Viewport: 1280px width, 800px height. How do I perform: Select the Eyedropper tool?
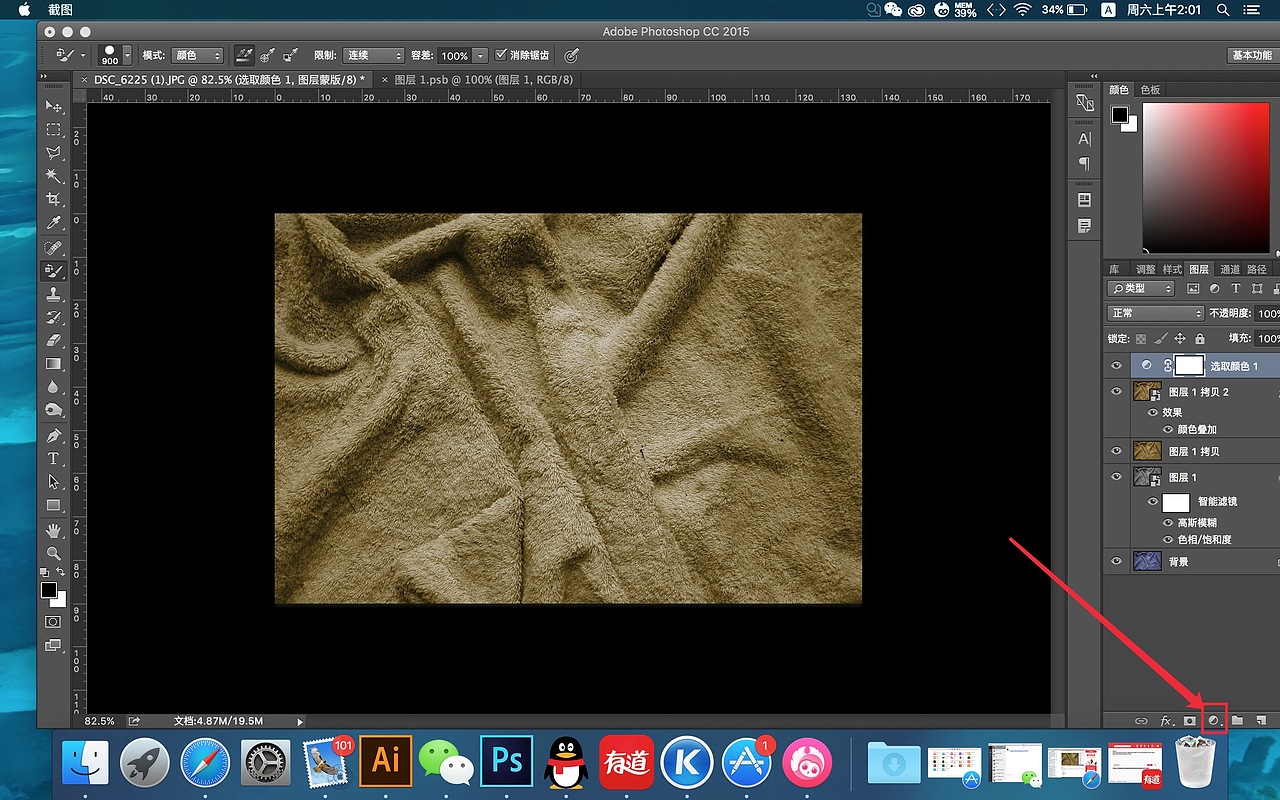(x=53, y=223)
